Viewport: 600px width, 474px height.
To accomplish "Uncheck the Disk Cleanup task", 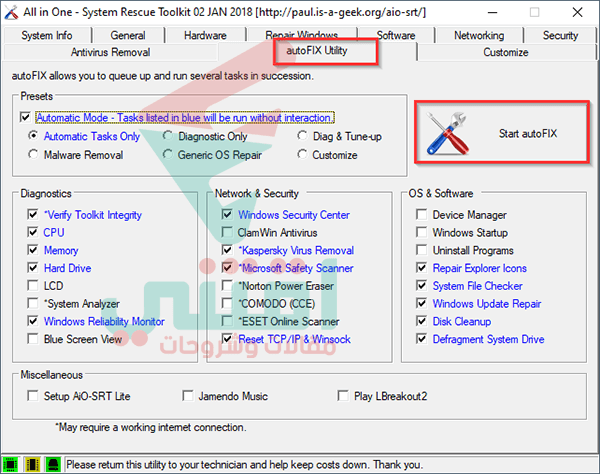I will click(422, 321).
